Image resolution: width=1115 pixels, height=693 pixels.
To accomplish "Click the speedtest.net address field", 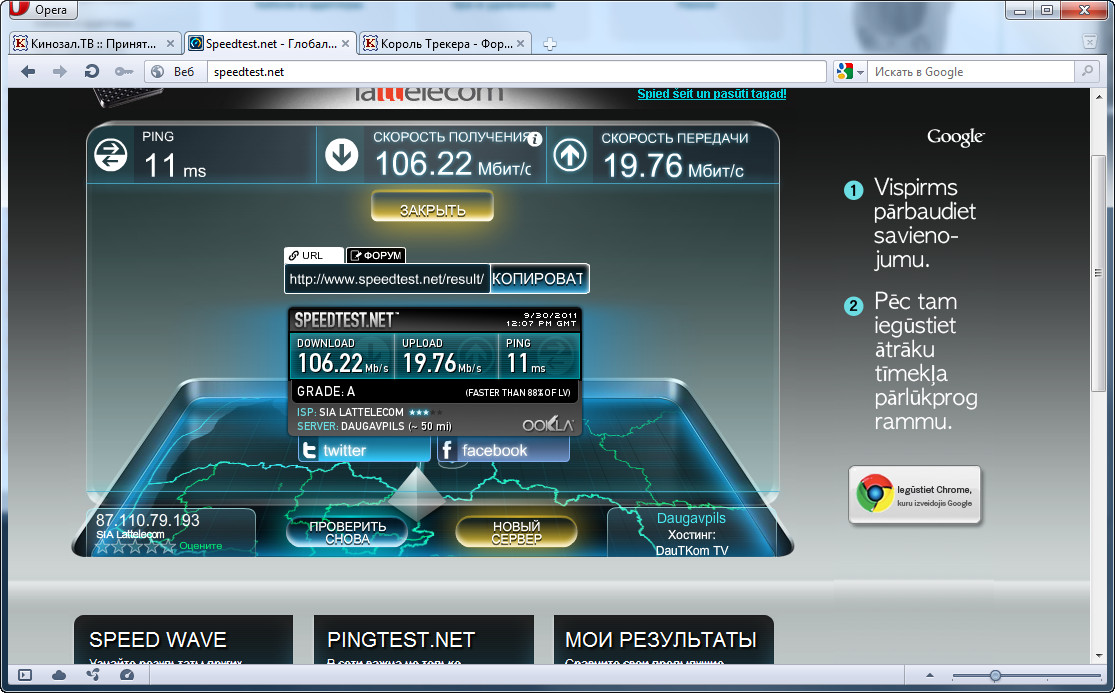I will pos(517,72).
